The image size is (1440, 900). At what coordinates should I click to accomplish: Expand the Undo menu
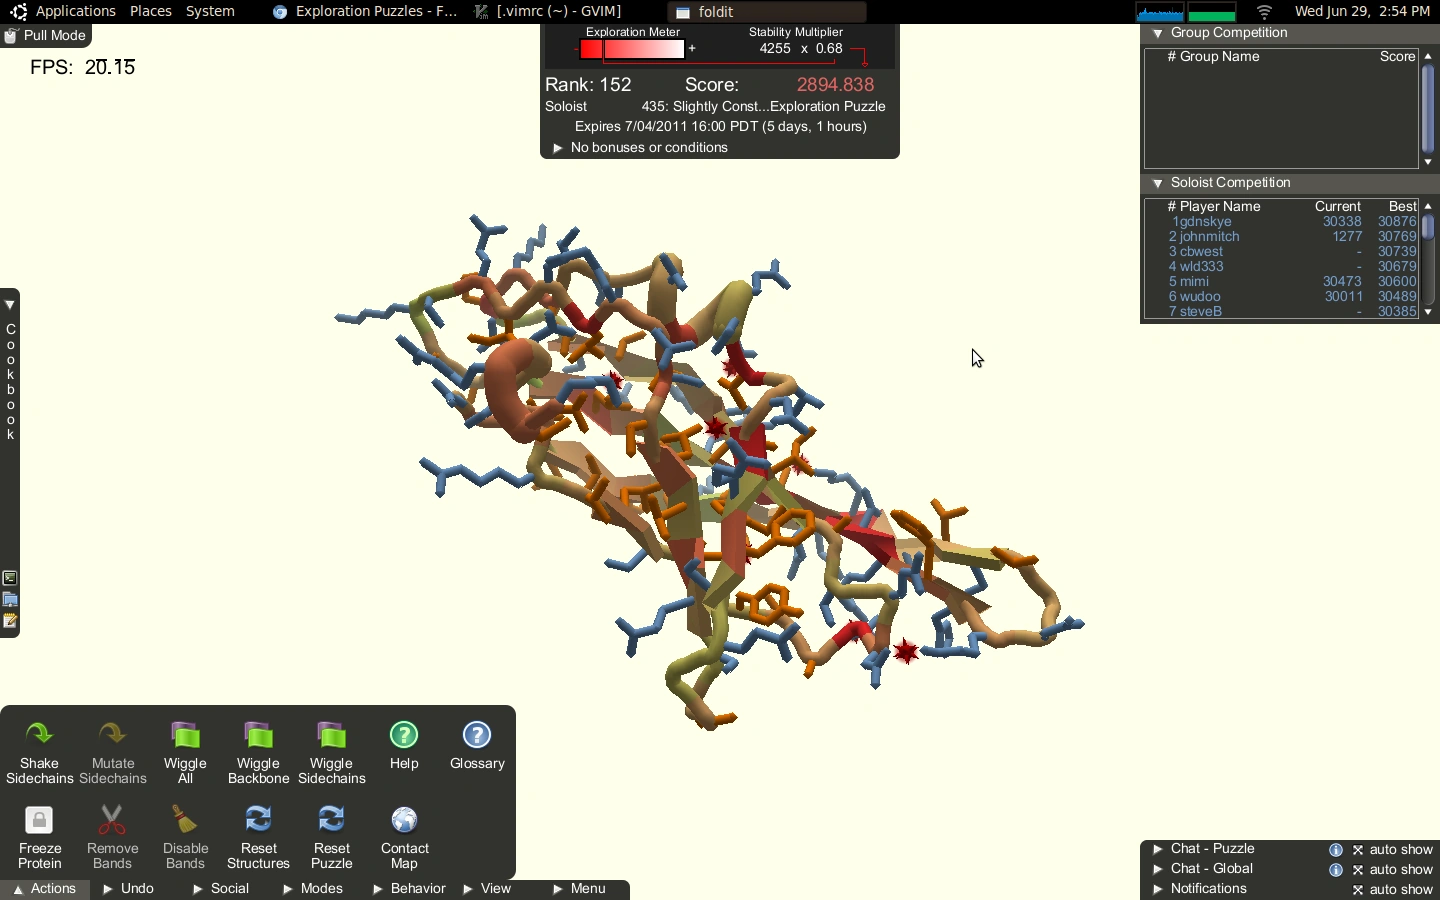(x=129, y=889)
